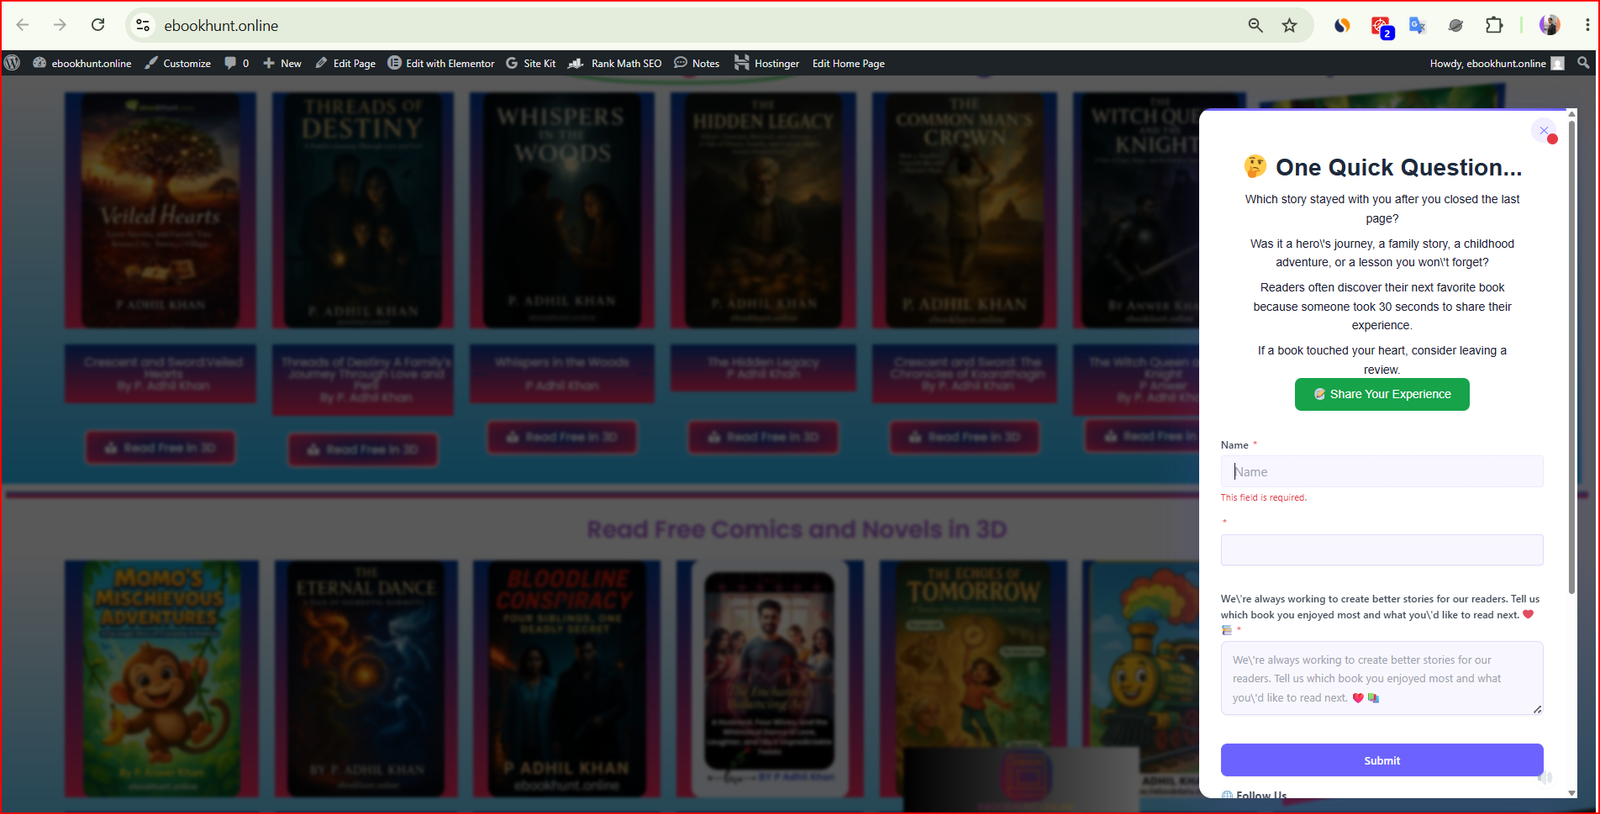Image resolution: width=1600 pixels, height=814 pixels.
Task: Open the Google Translate extension
Action: click(x=1417, y=25)
